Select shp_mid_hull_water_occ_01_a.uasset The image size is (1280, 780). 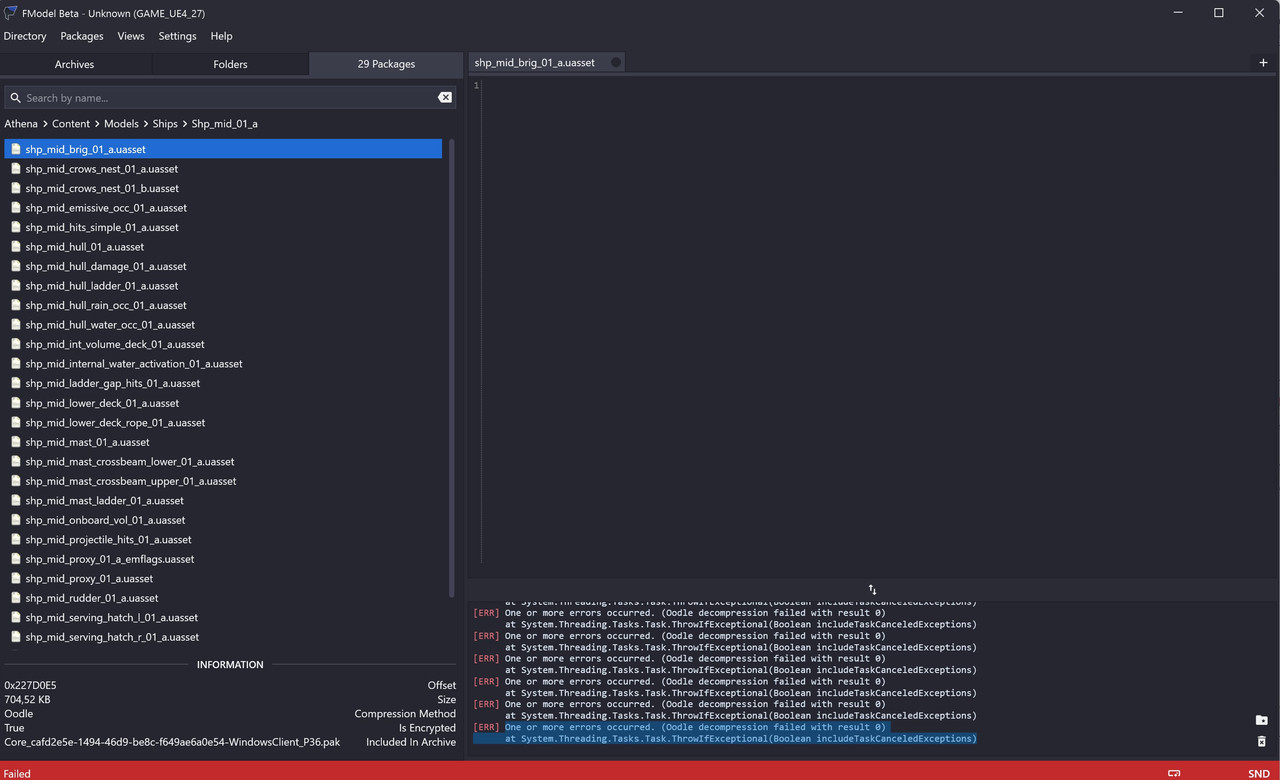[x=223, y=325]
